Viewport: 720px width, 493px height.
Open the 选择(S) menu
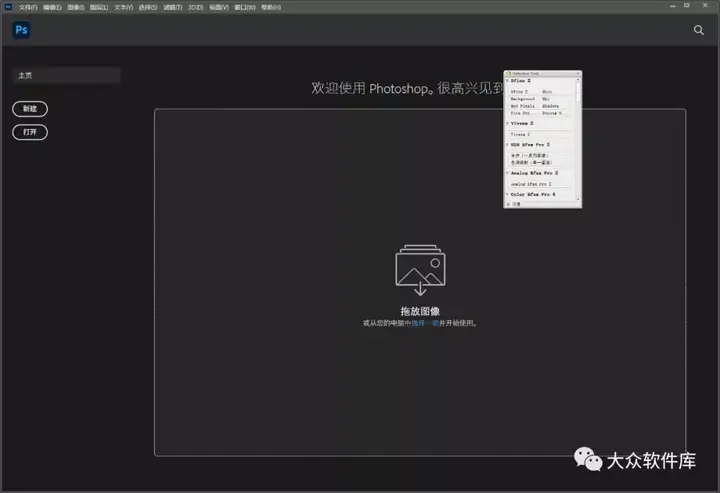[148, 7]
